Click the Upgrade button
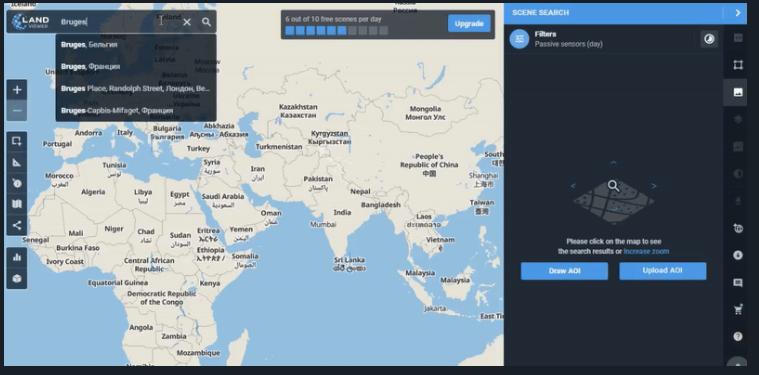 coord(469,24)
